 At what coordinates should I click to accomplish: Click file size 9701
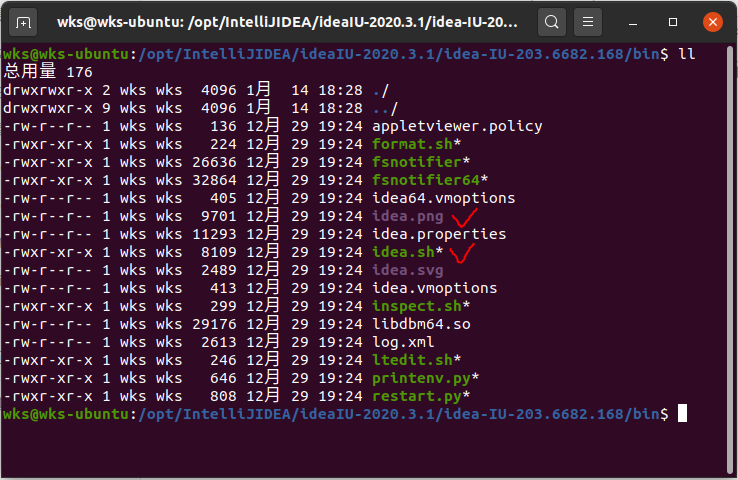click(219, 216)
